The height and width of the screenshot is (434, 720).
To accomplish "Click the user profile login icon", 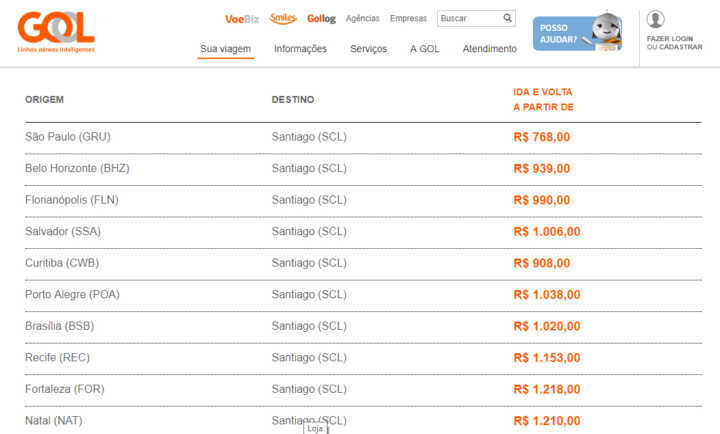I will tap(656, 19).
